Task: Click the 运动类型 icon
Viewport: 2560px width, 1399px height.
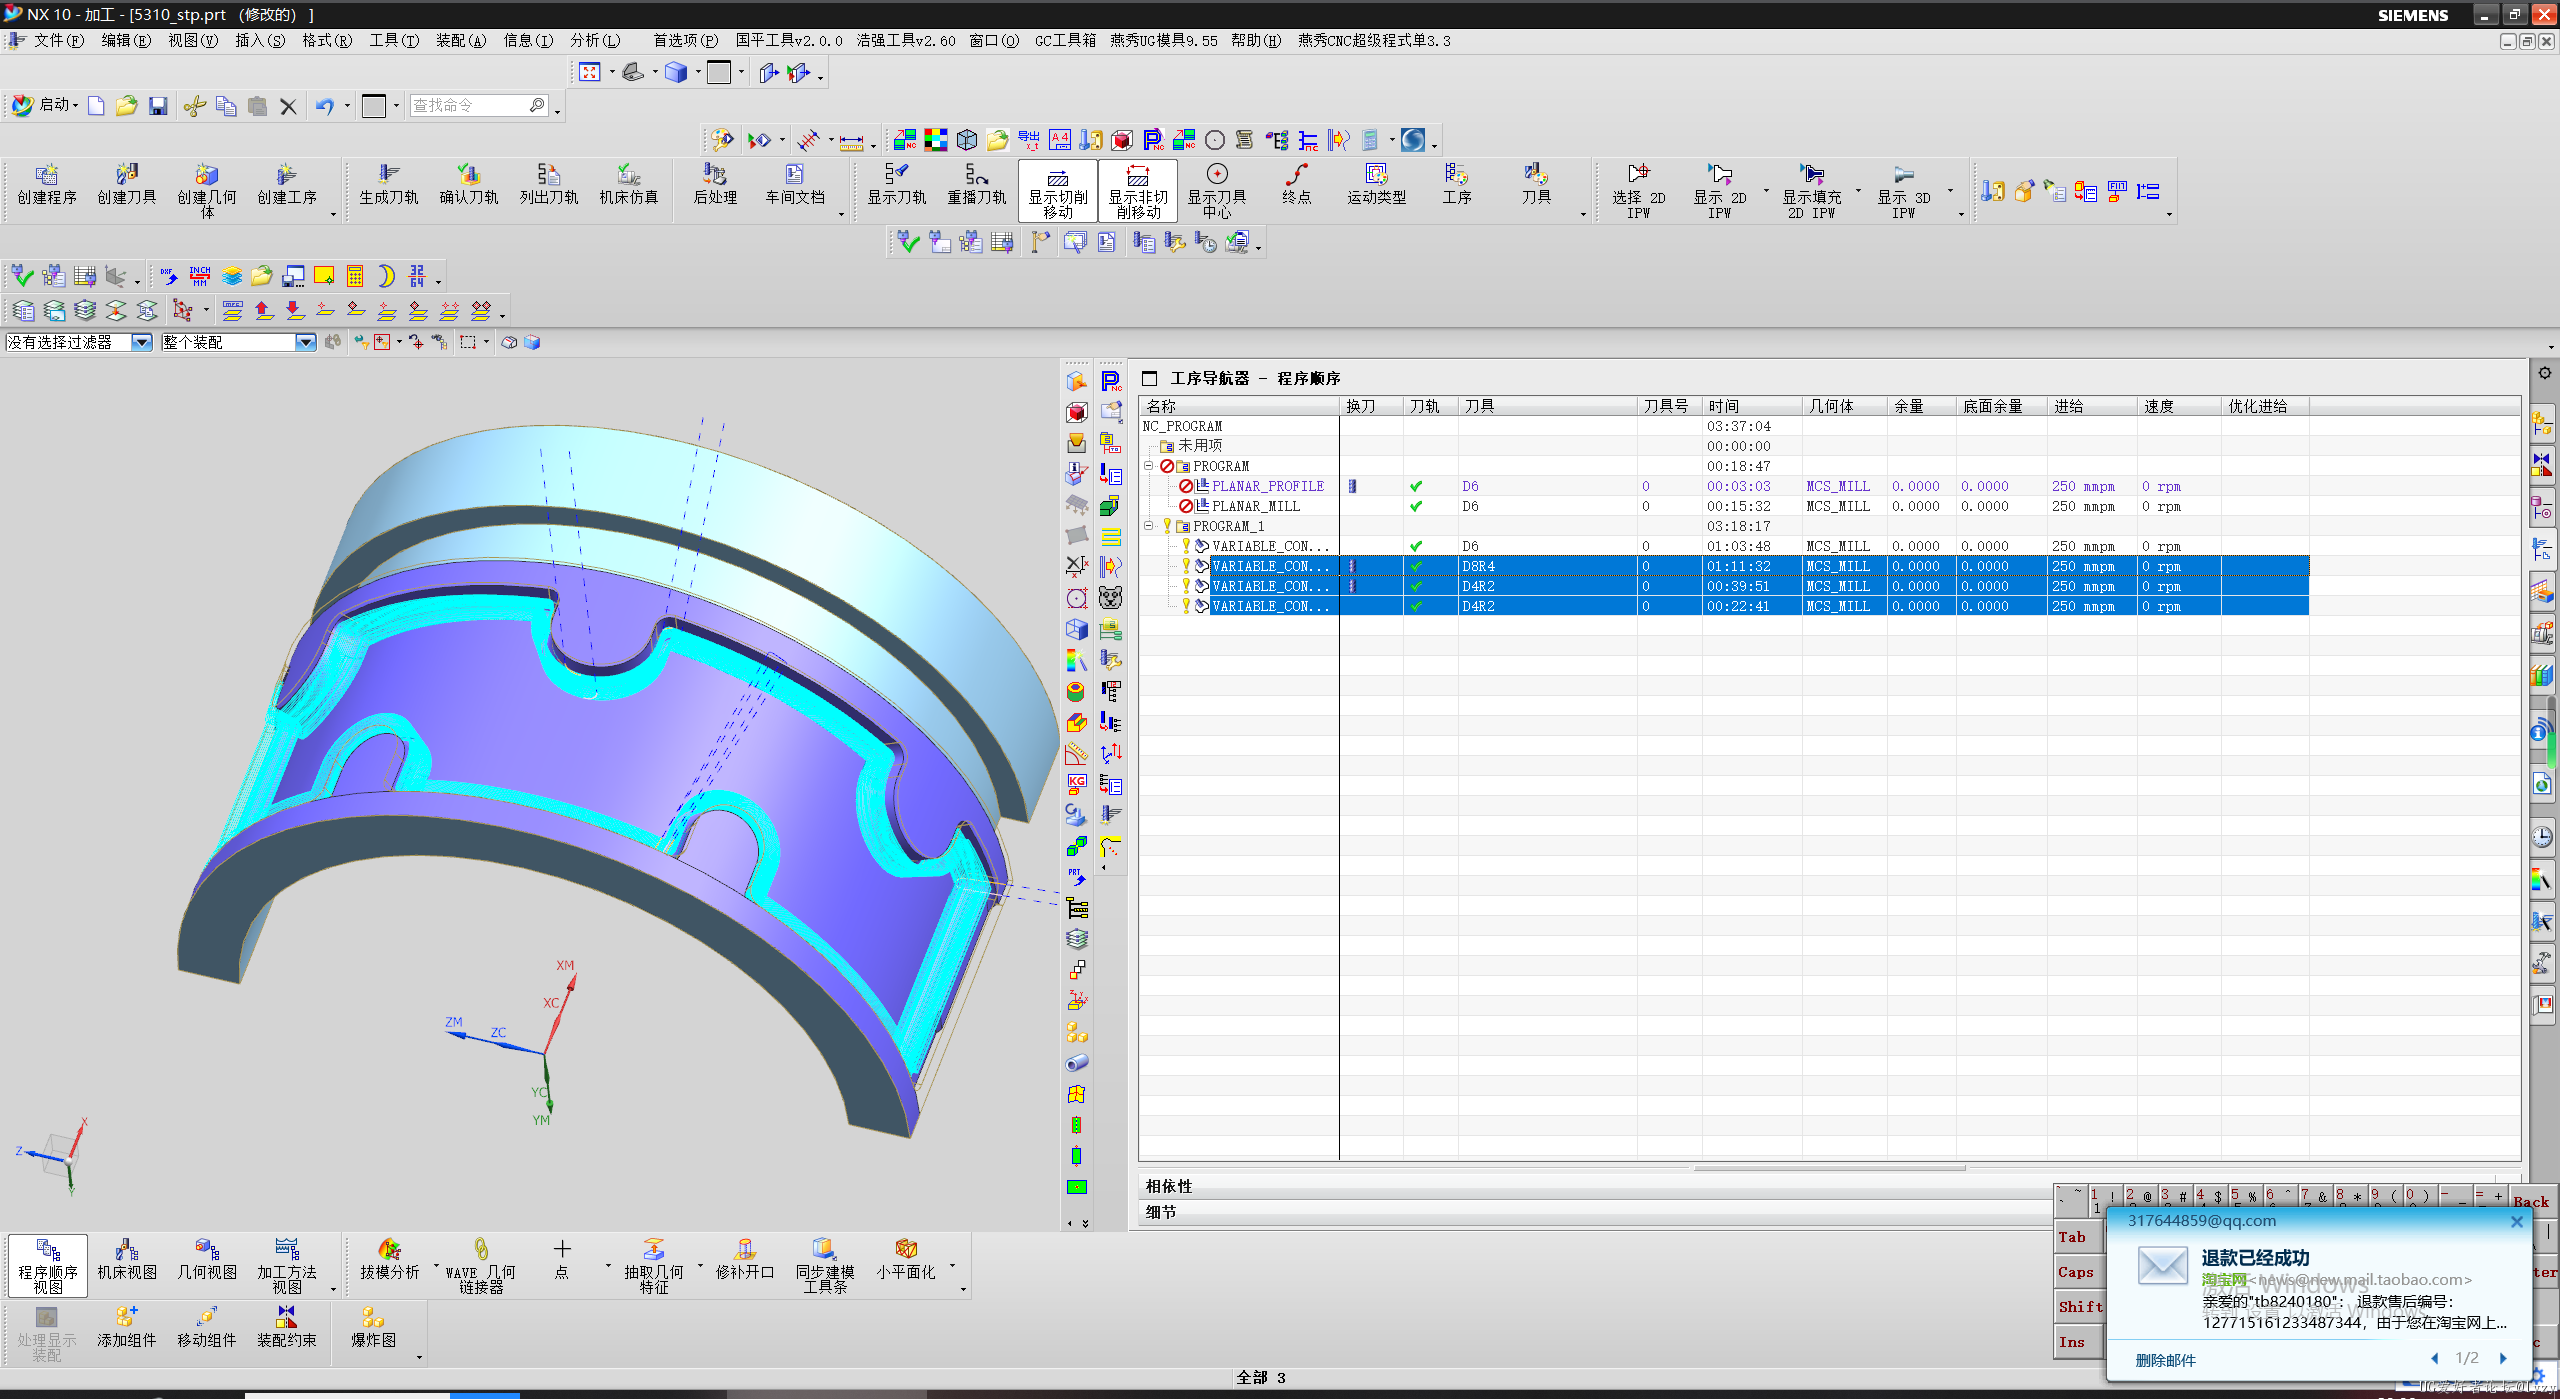Action: (x=1377, y=185)
